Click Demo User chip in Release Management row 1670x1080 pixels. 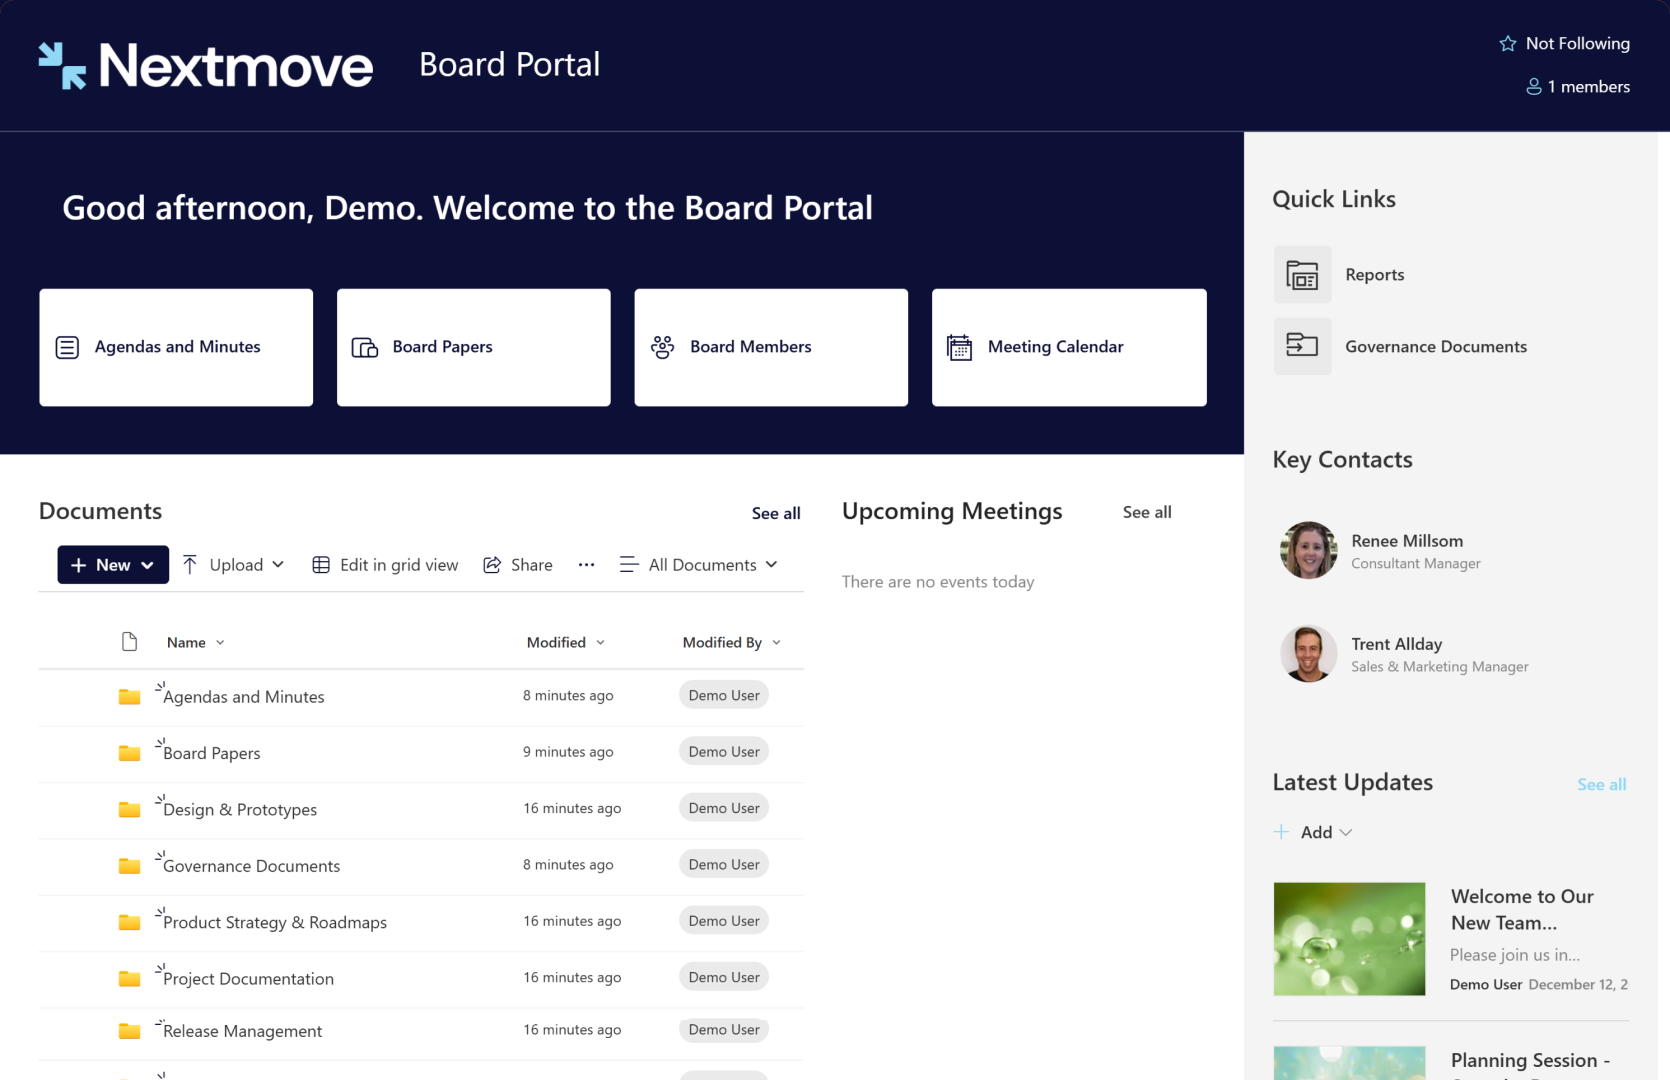pyautogui.click(x=724, y=1030)
